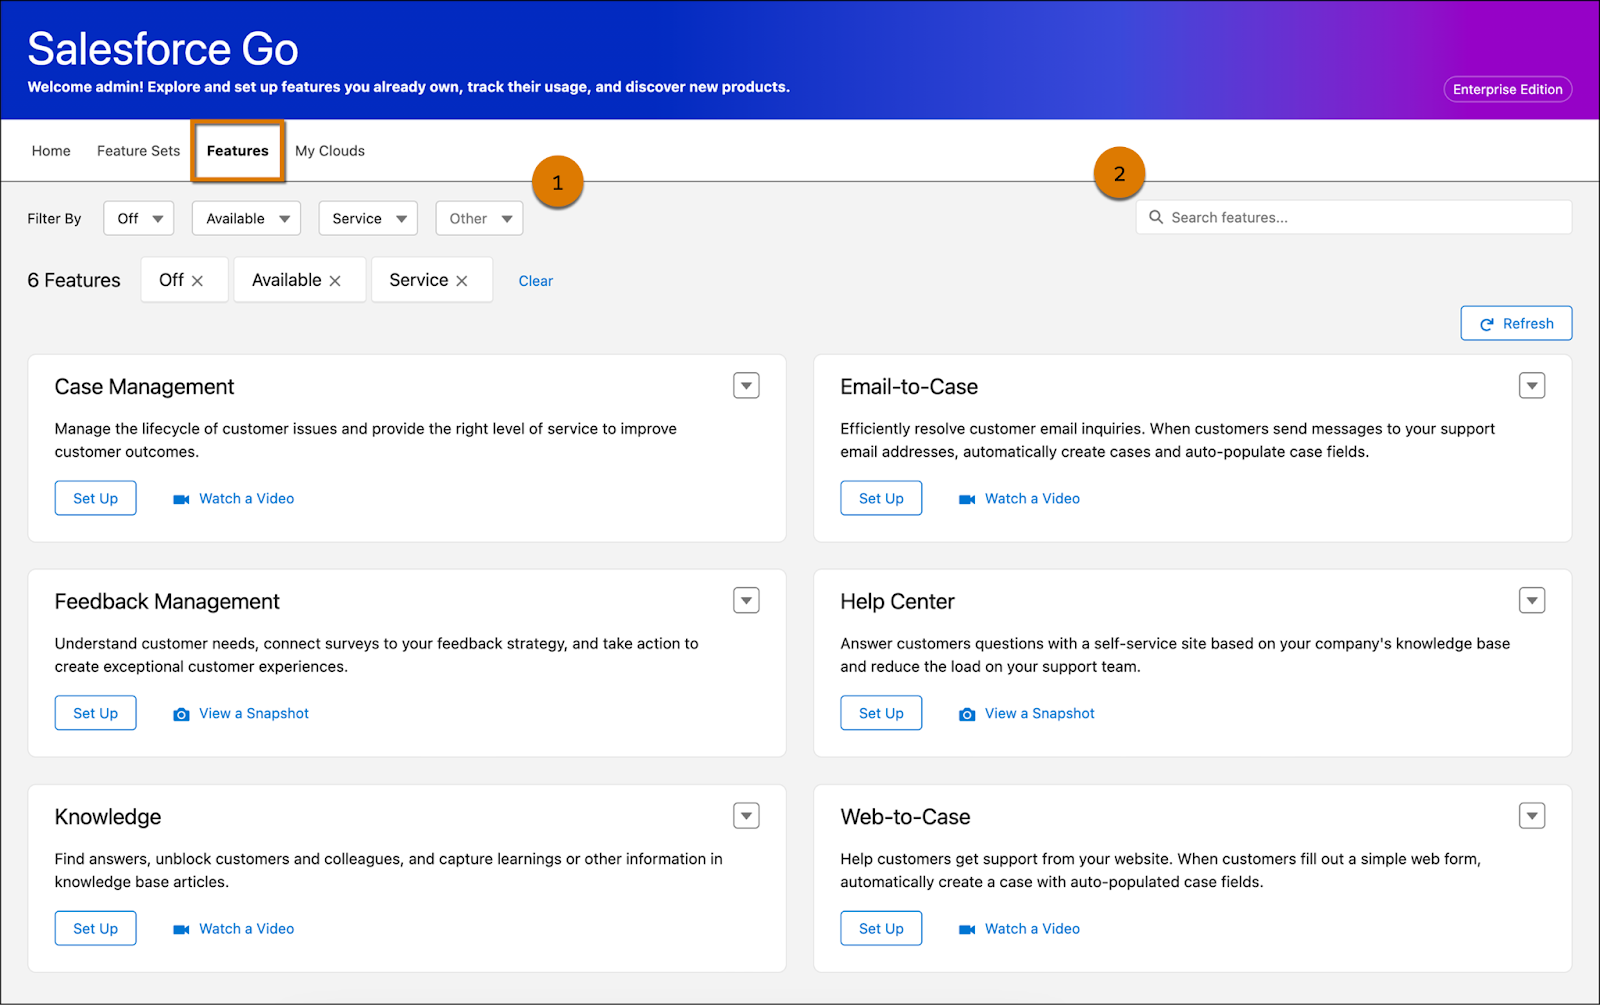
Task: Expand the Knowledge card menu
Action: click(x=746, y=815)
